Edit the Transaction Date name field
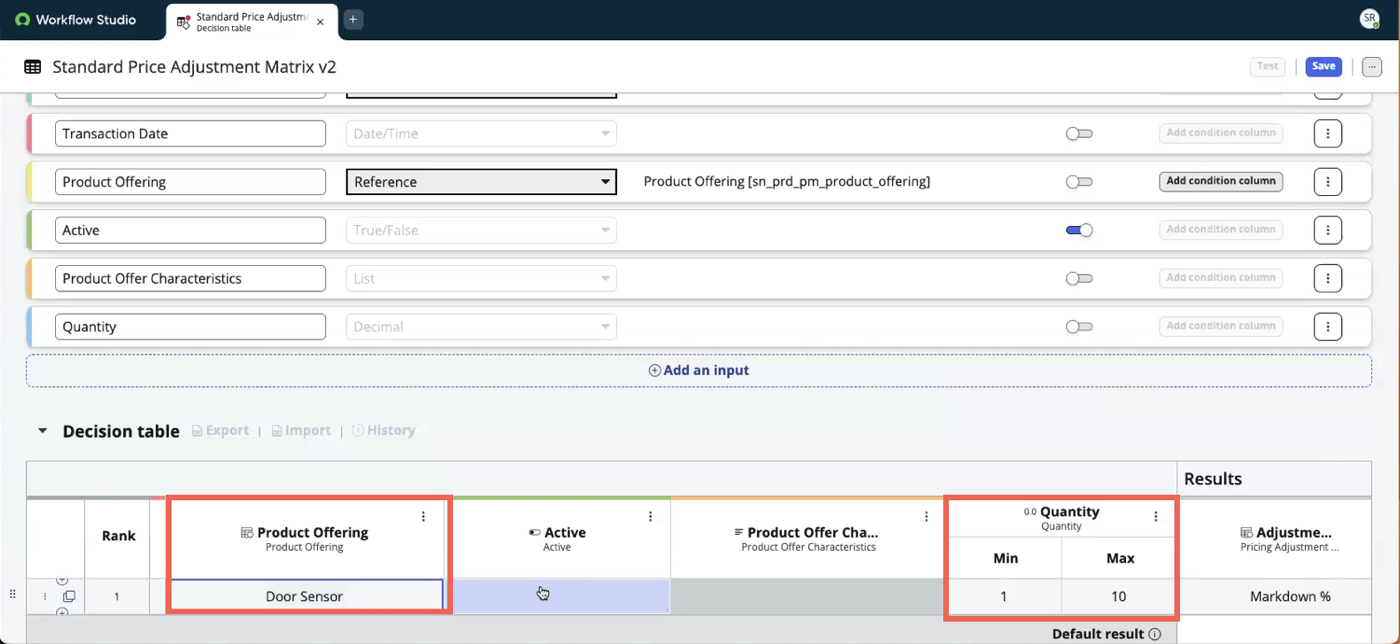The width and height of the screenshot is (1400, 644). [190, 133]
